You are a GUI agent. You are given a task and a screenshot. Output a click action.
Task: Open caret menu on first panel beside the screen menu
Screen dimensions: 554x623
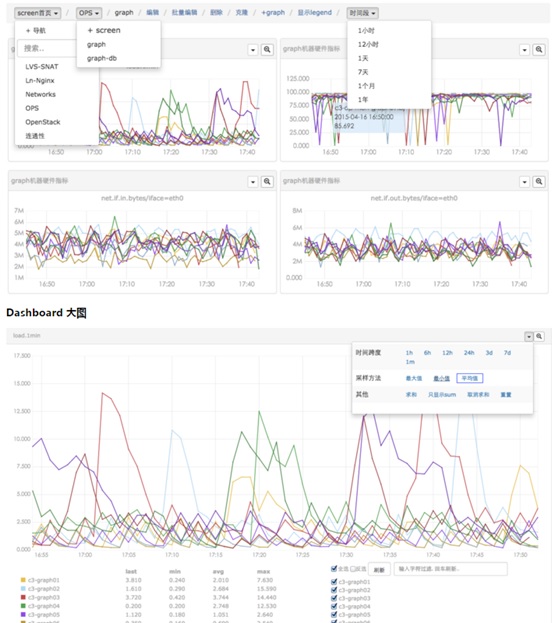[253, 49]
